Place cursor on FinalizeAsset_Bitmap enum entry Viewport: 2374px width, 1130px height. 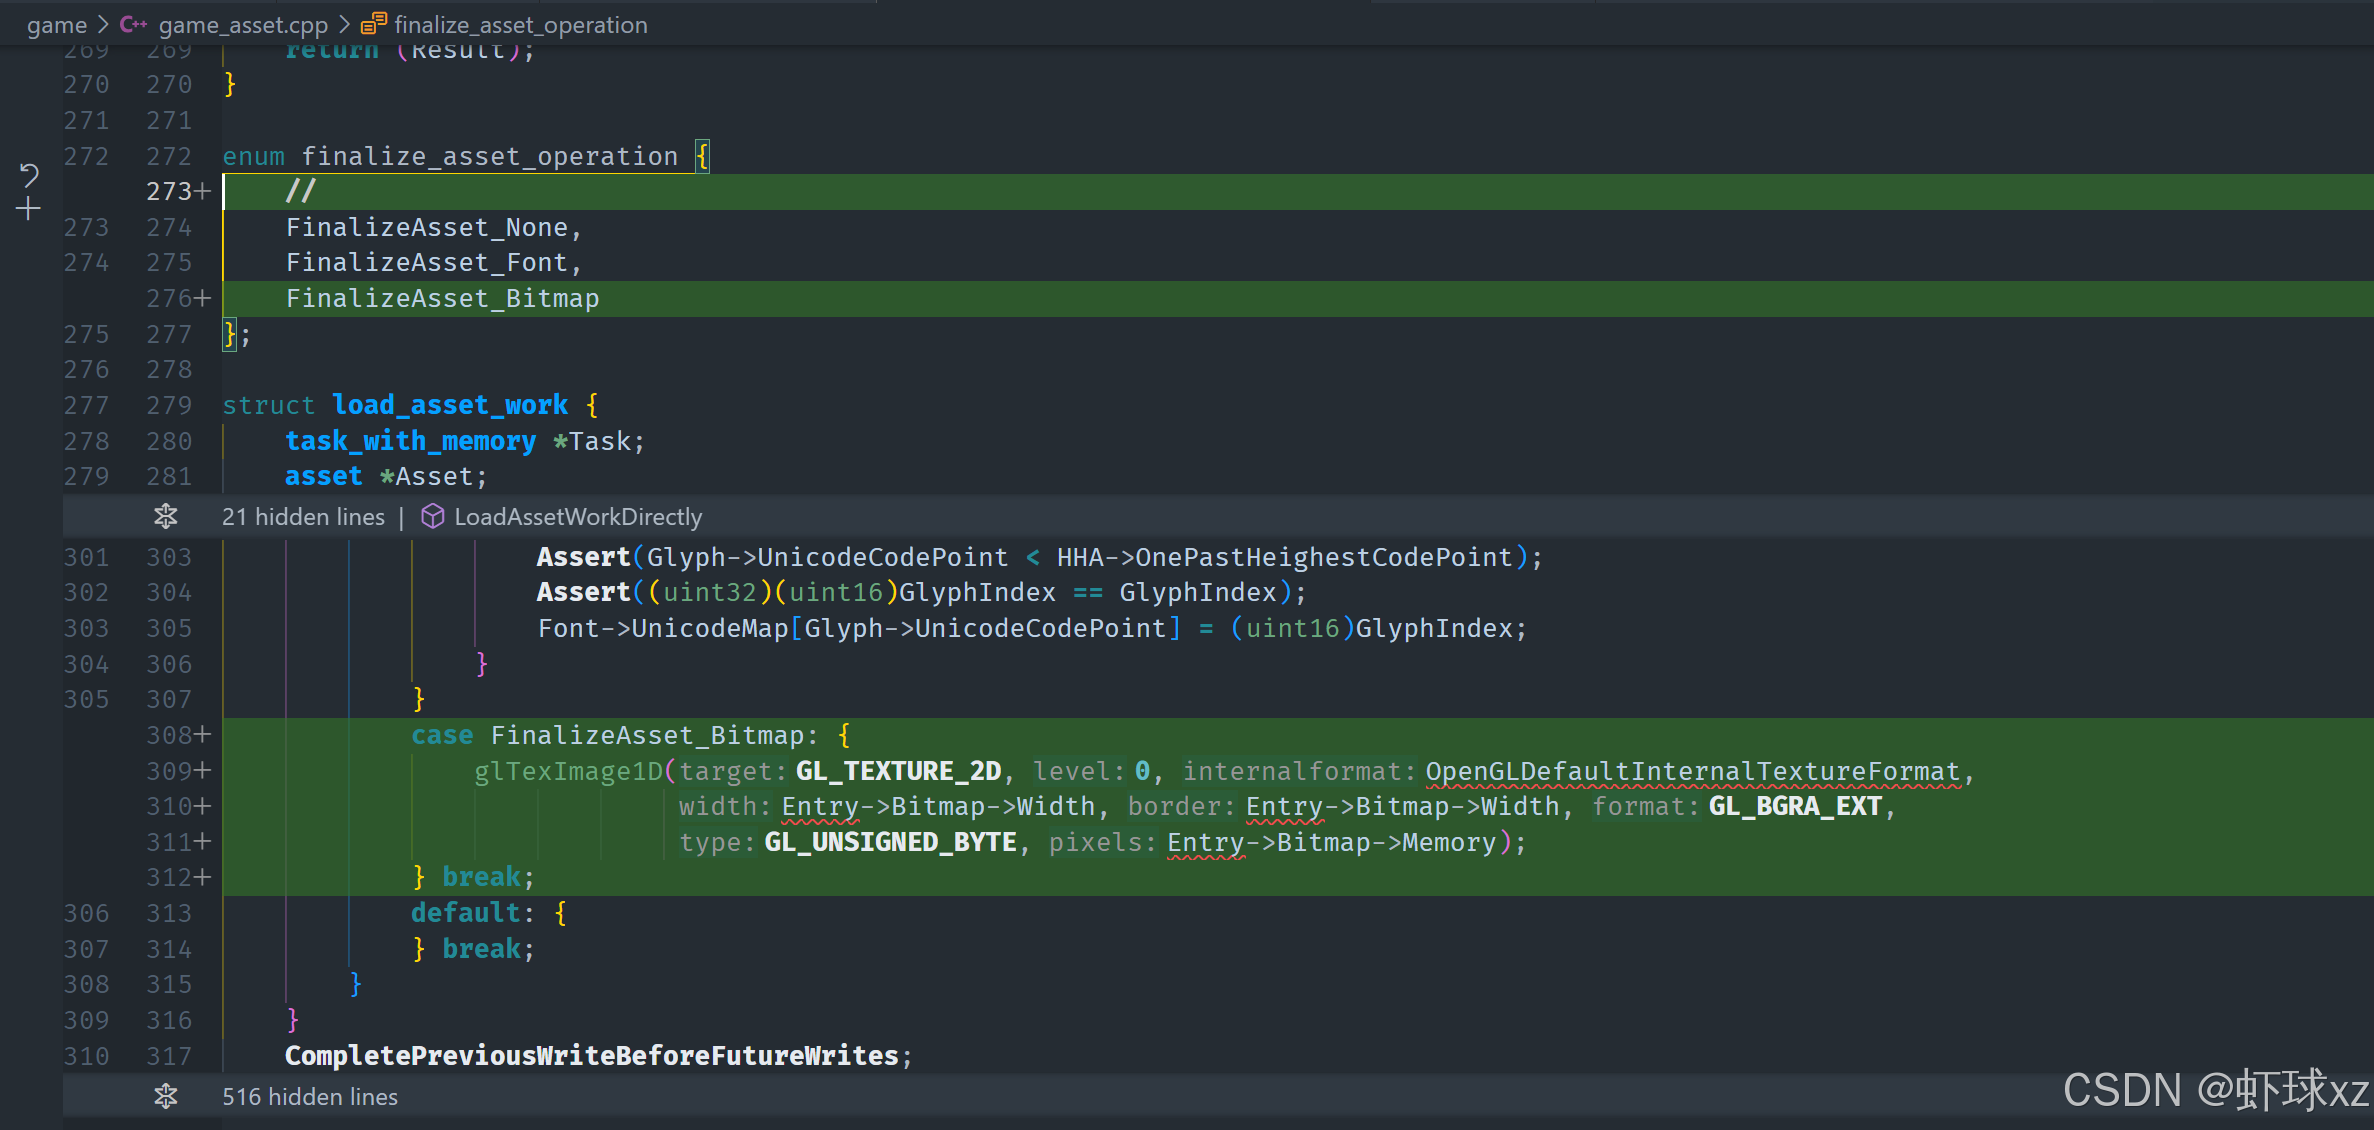(442, 298)
